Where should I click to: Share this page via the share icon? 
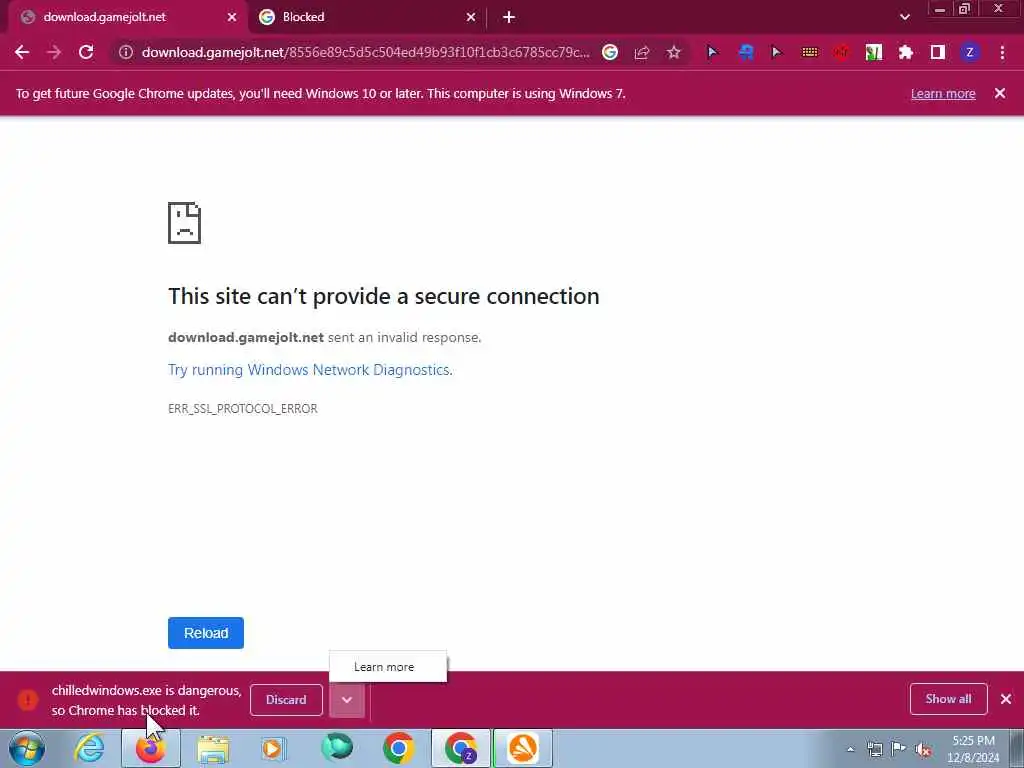pyautogui.click(x=641, y=52)
